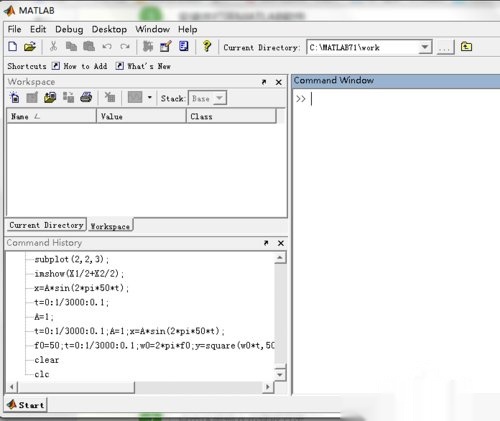Image resolution: width=500 pixels, height=421 pixels.
Task: Click the Workspace New variable icon
Action: click(x=14, y=98)
